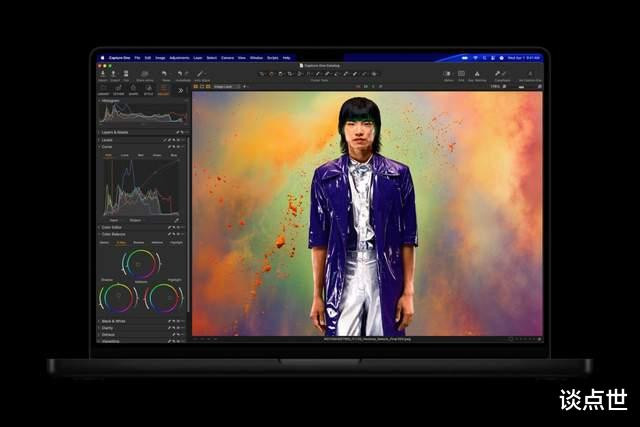Screen dimensions: 640x427
Task: Collapse the Curve panel
Action: (107, 147)
